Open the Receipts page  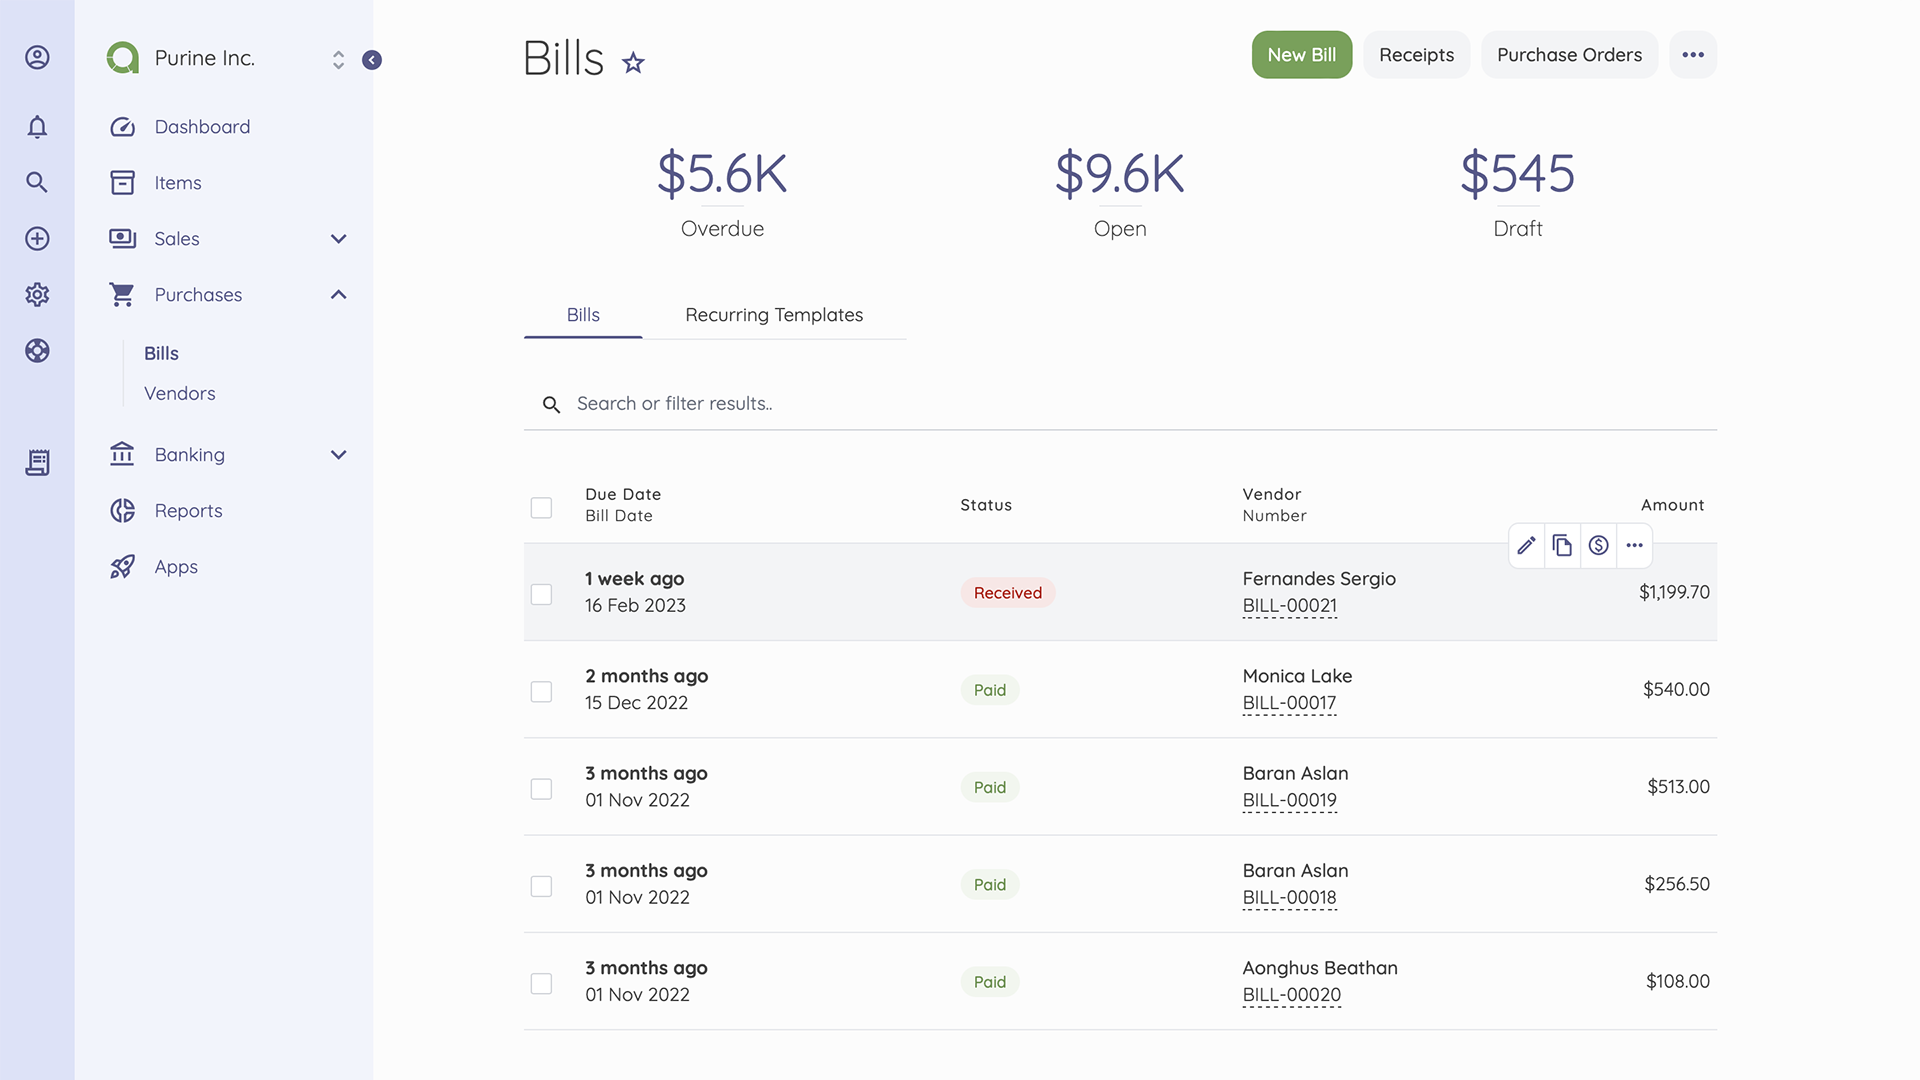point(1416,55)
